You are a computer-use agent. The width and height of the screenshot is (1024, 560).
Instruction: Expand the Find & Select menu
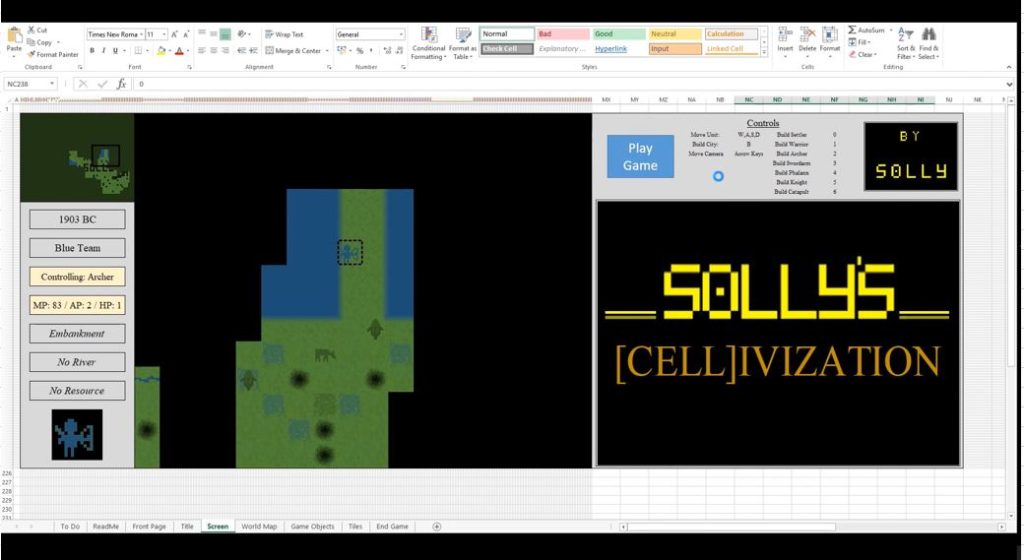point(929,43)
